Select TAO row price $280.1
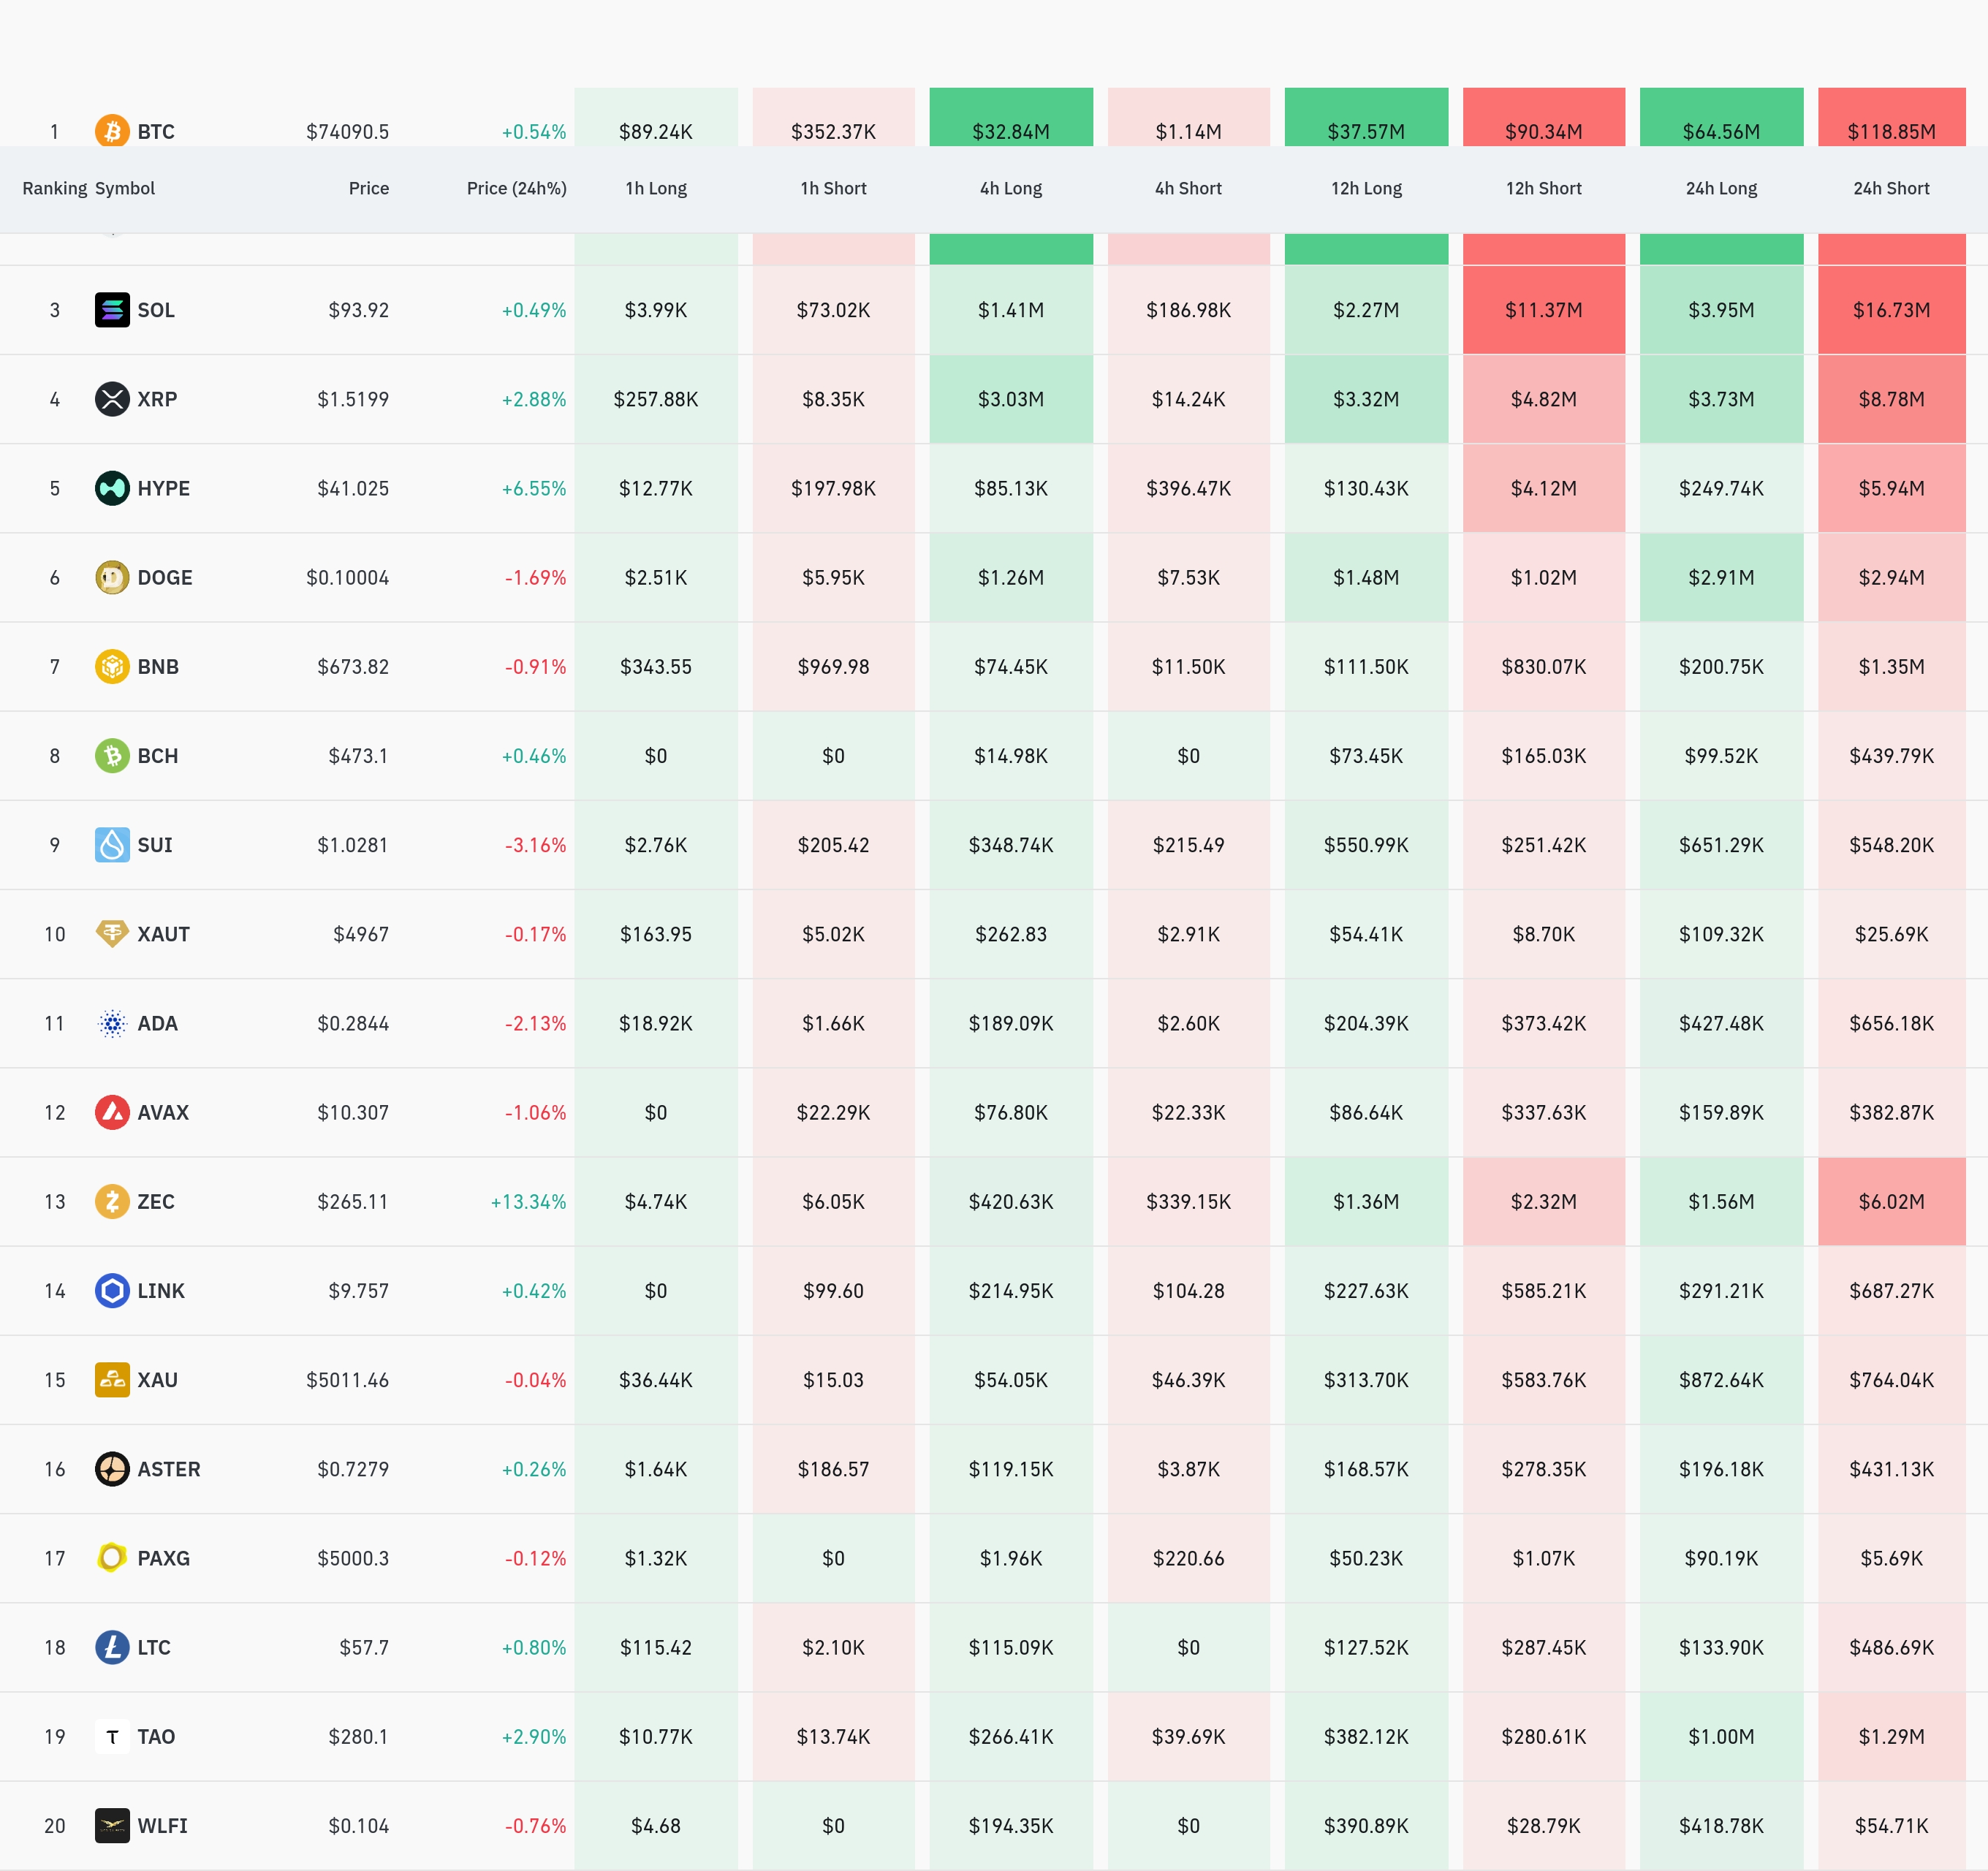 (358, 1736)
